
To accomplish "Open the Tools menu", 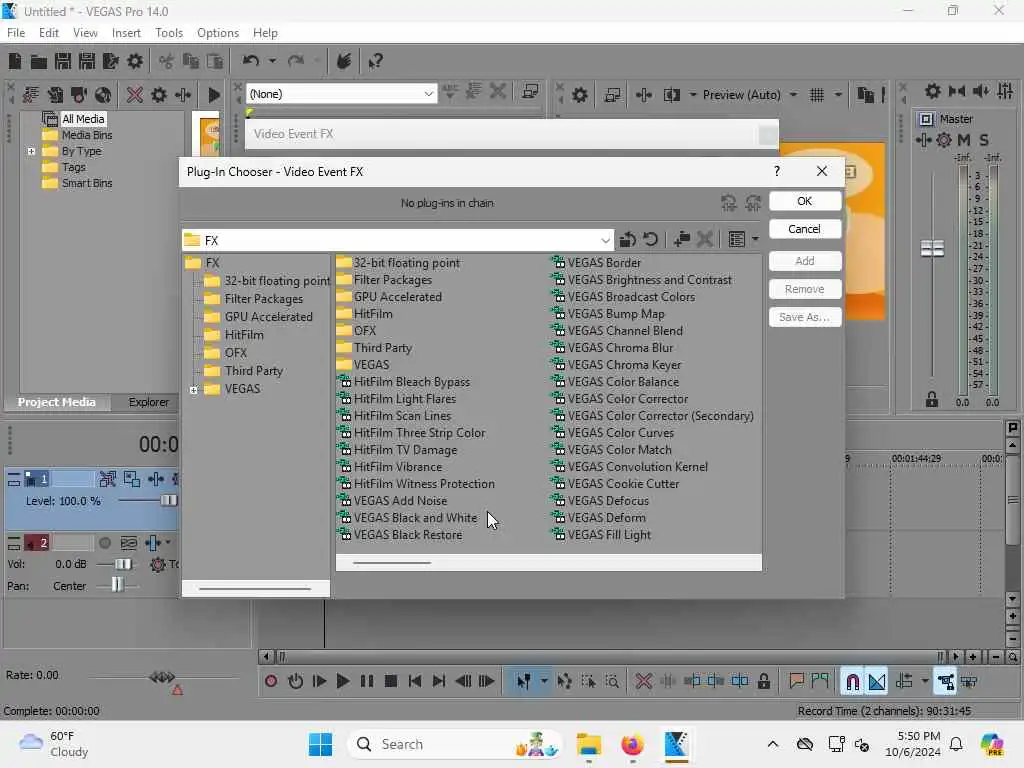I will pyautogui.click(x=169, y=33).
